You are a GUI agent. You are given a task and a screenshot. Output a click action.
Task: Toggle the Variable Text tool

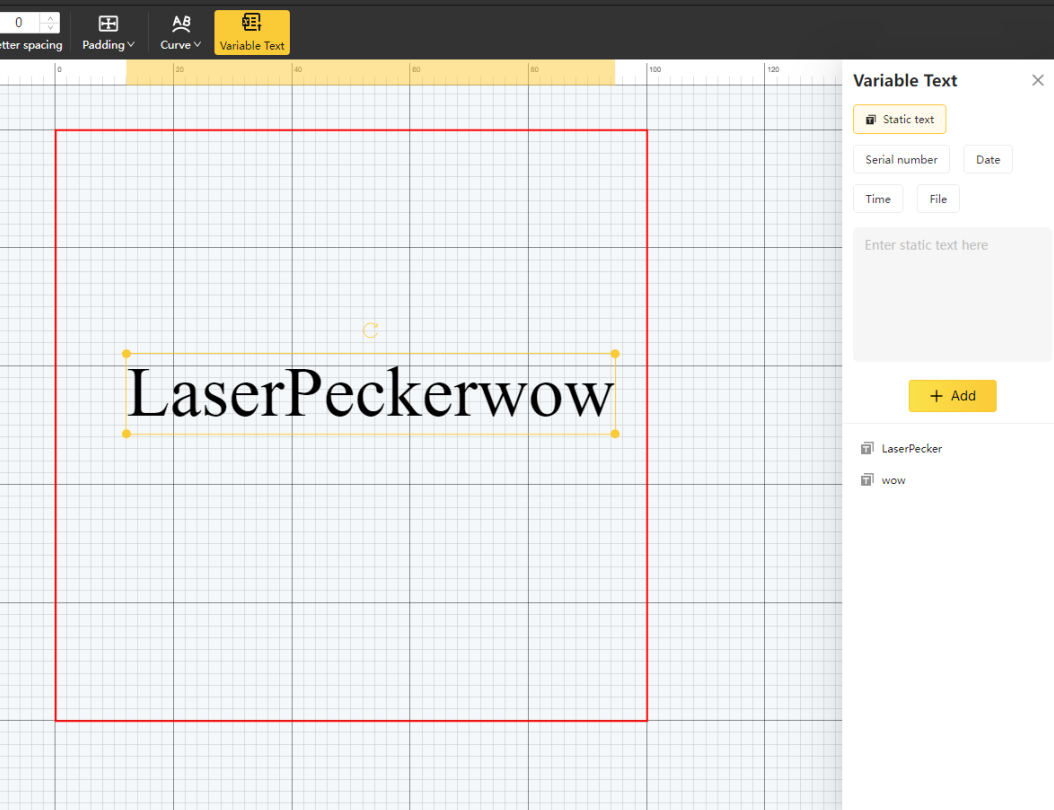click(x=252, y=32)
